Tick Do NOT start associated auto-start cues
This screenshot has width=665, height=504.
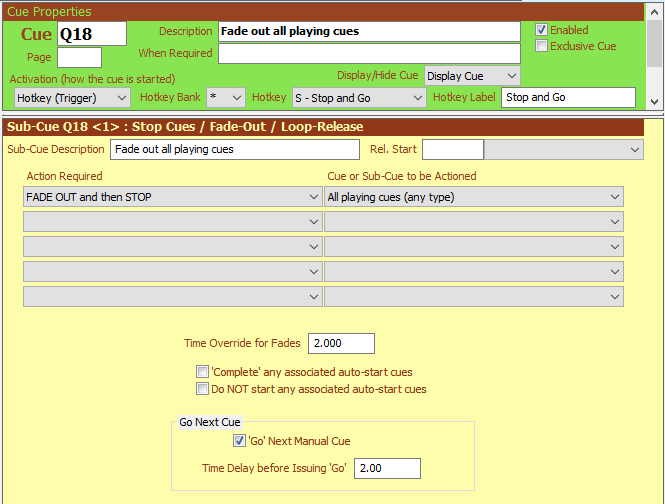(203, 389)
